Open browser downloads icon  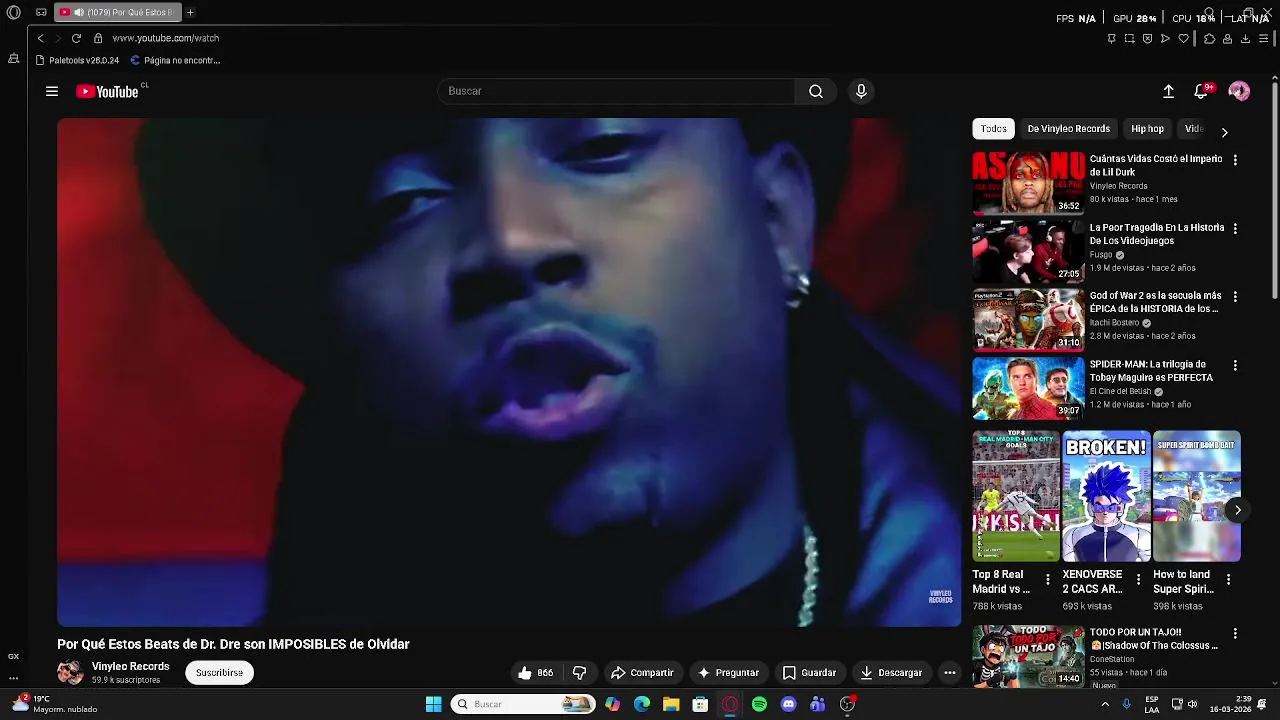(x=1245, y=39)
